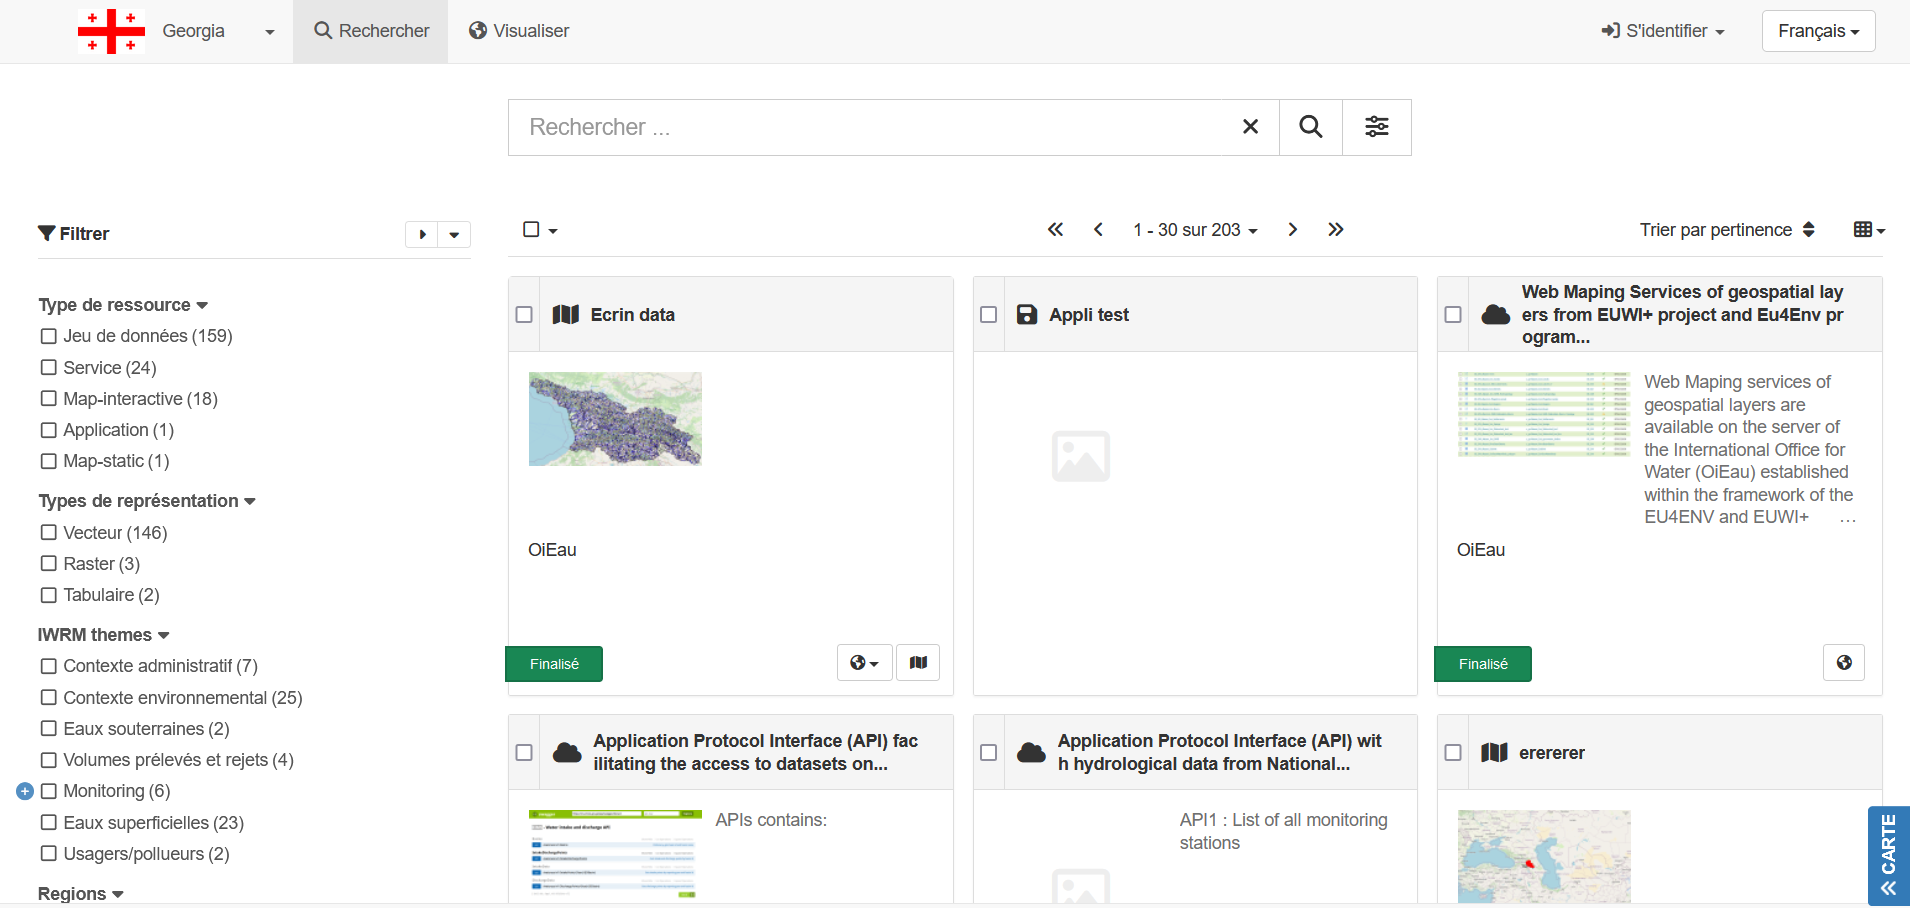1910x908 pixels.
Task: Go to first results page
Action: coord(1055,230)
